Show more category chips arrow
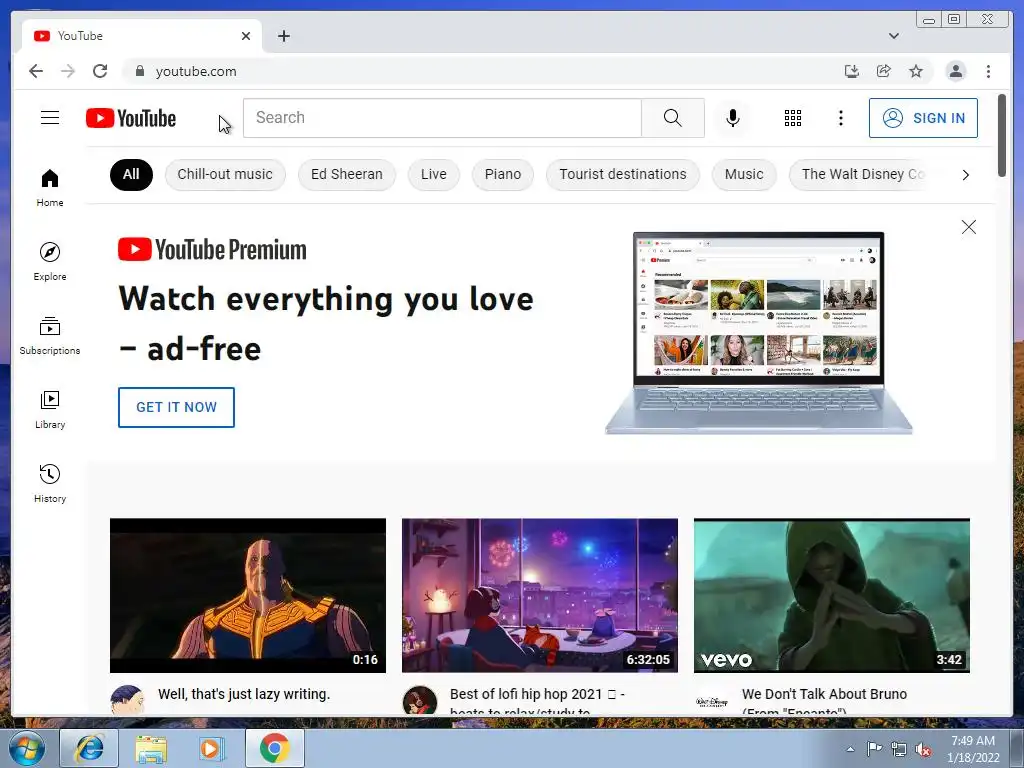The width and height of the screenshot is (1024, 768). tap(965, 175)
